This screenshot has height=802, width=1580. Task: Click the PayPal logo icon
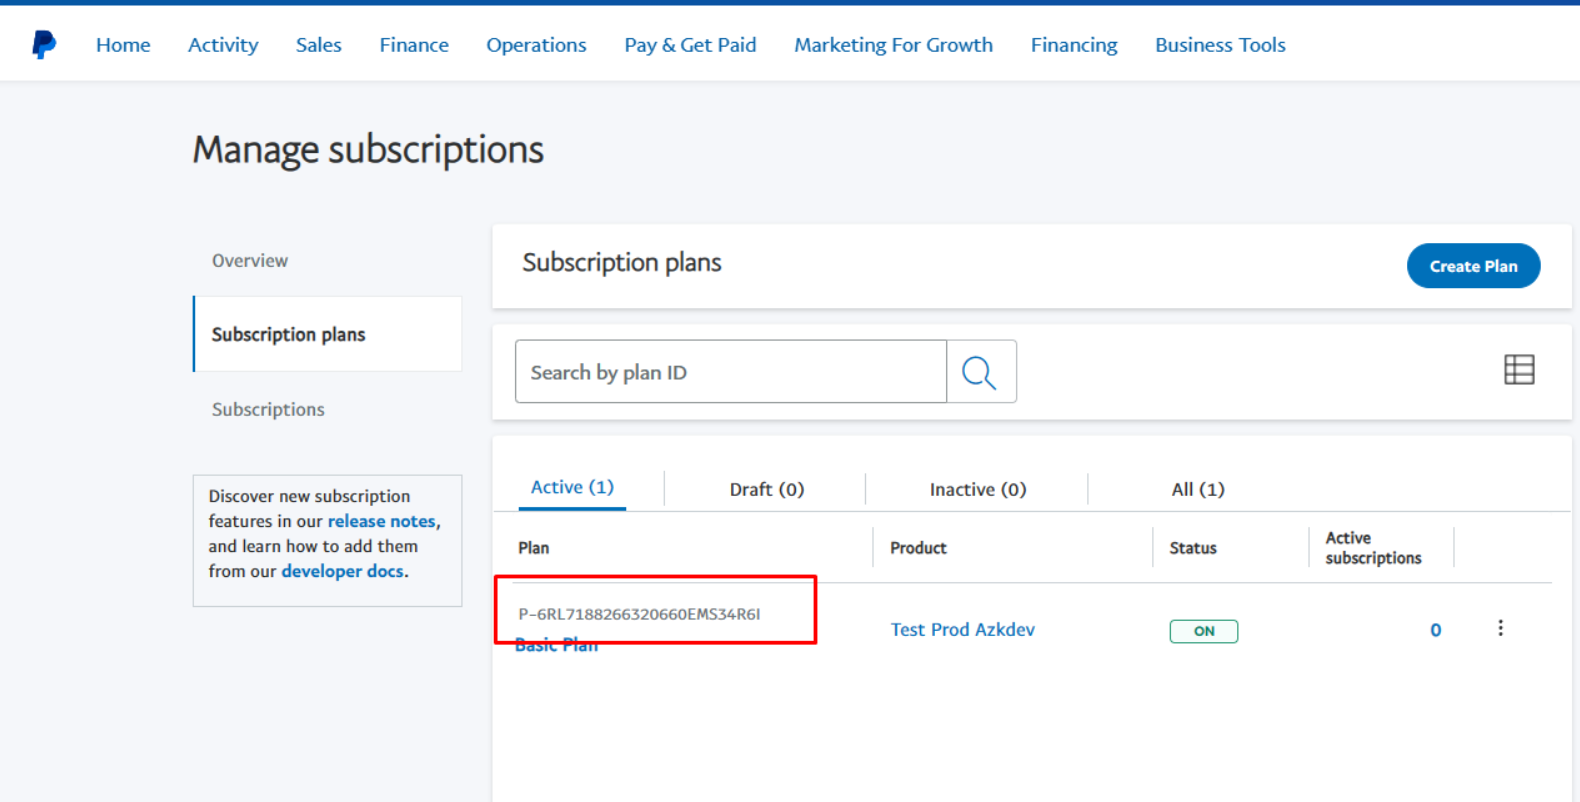tap(44, 45)
